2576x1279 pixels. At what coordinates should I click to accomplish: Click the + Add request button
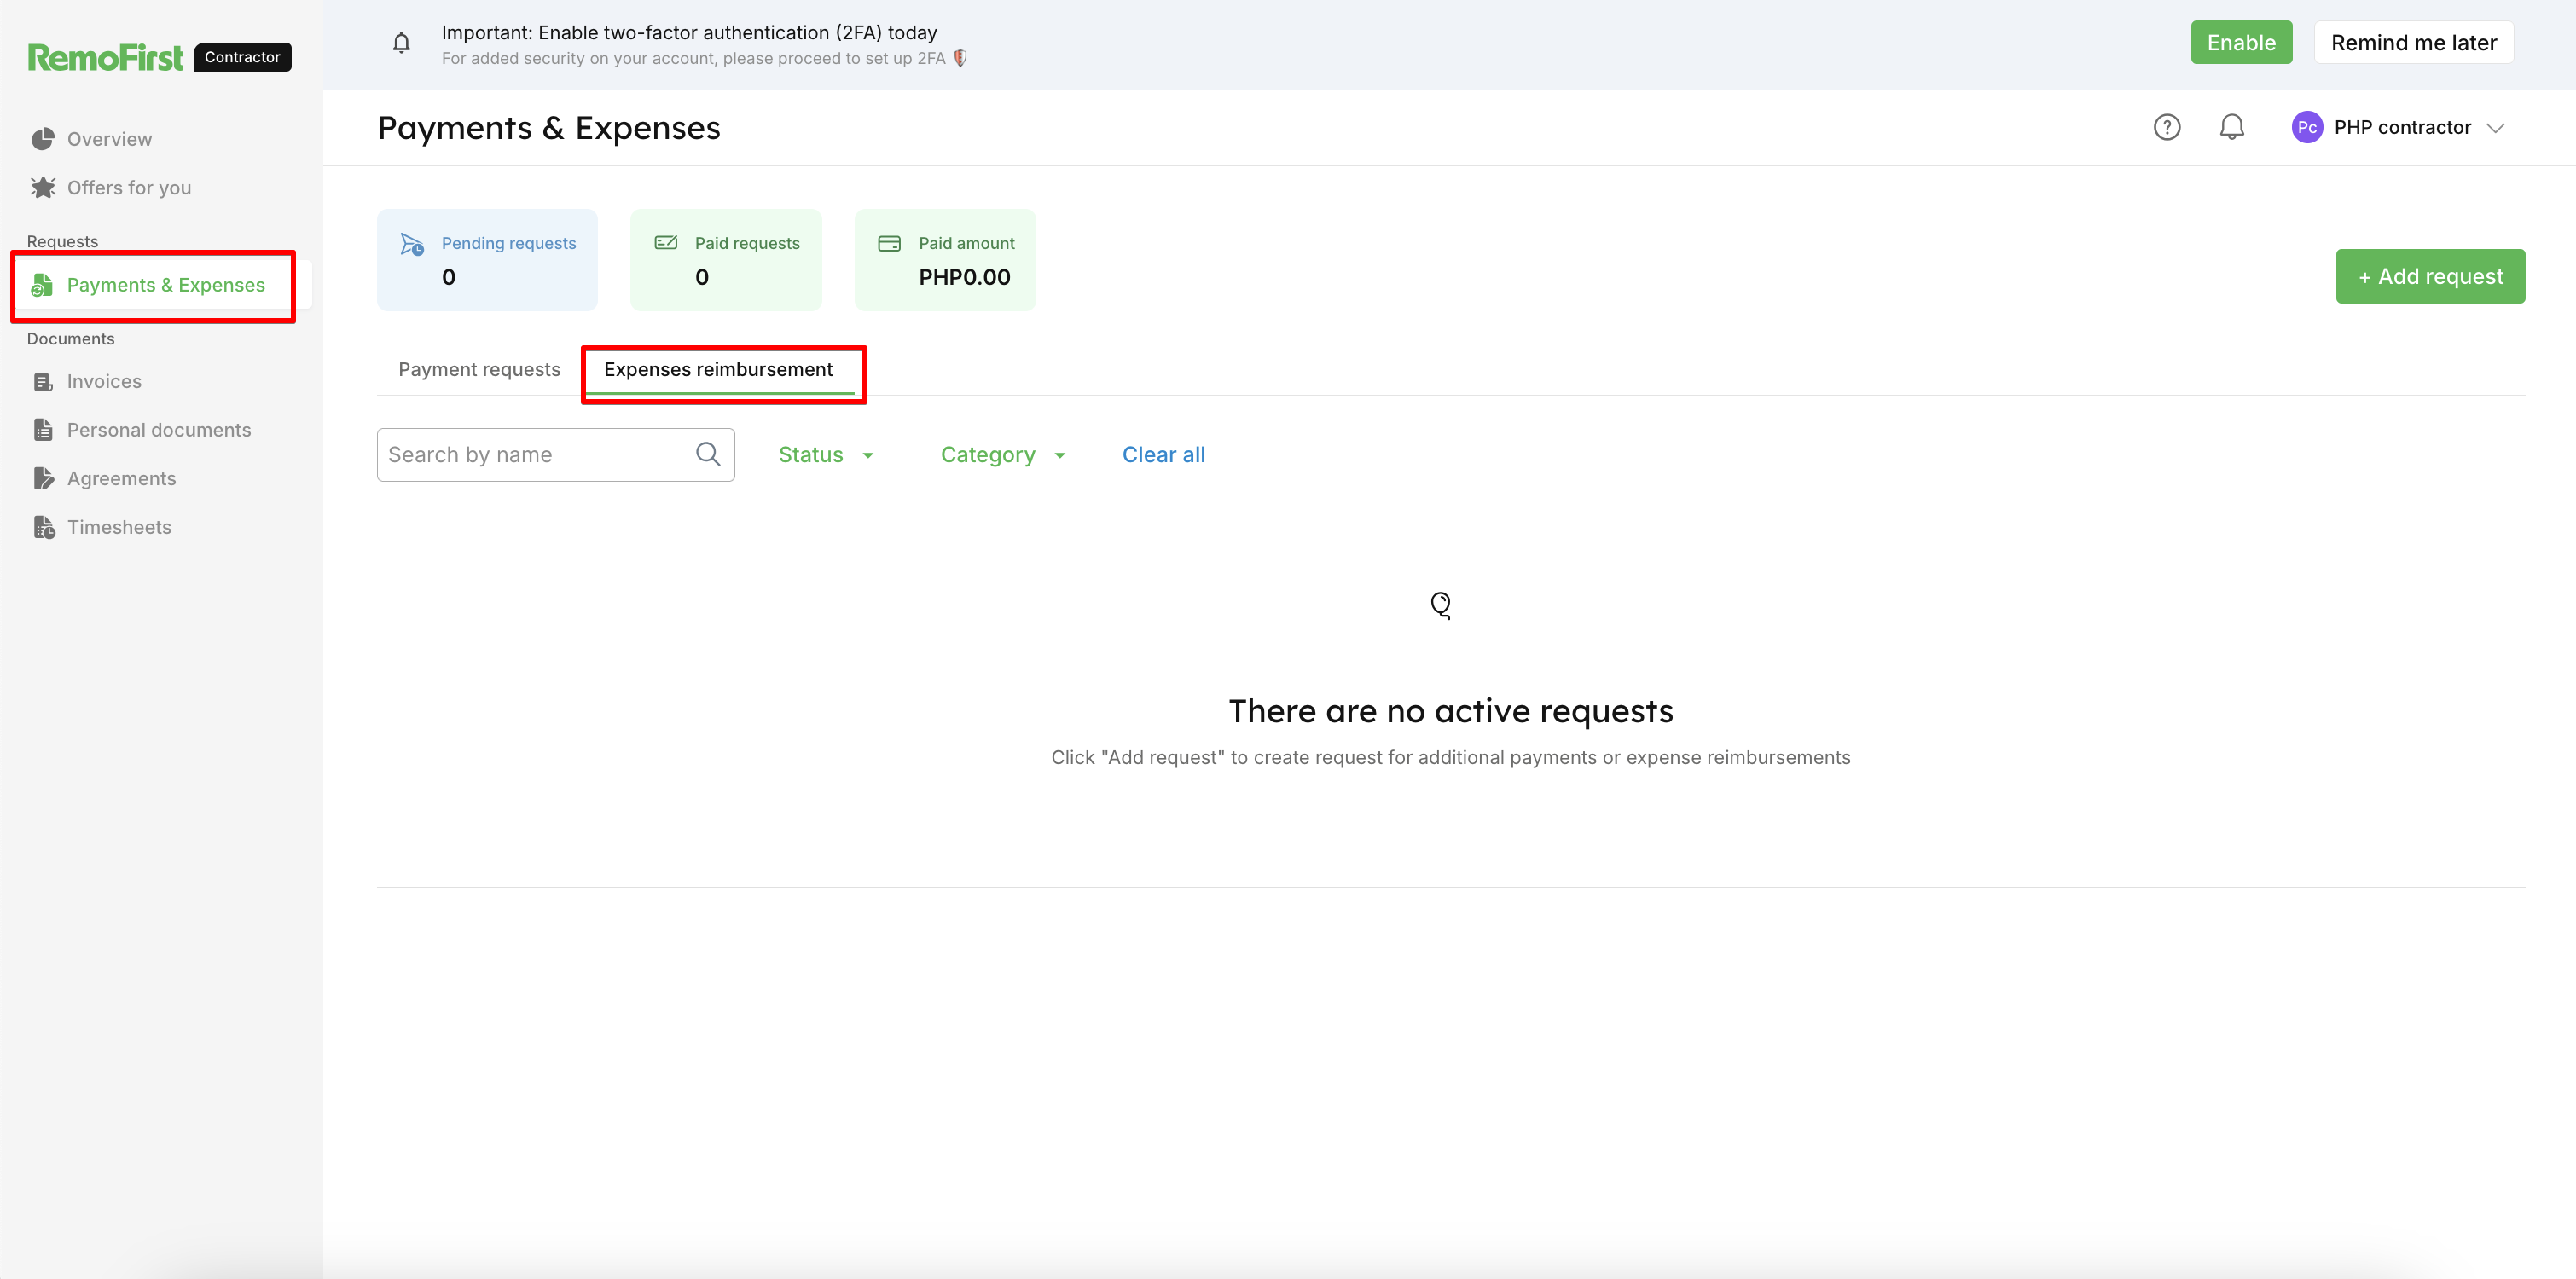(2430, 276)
